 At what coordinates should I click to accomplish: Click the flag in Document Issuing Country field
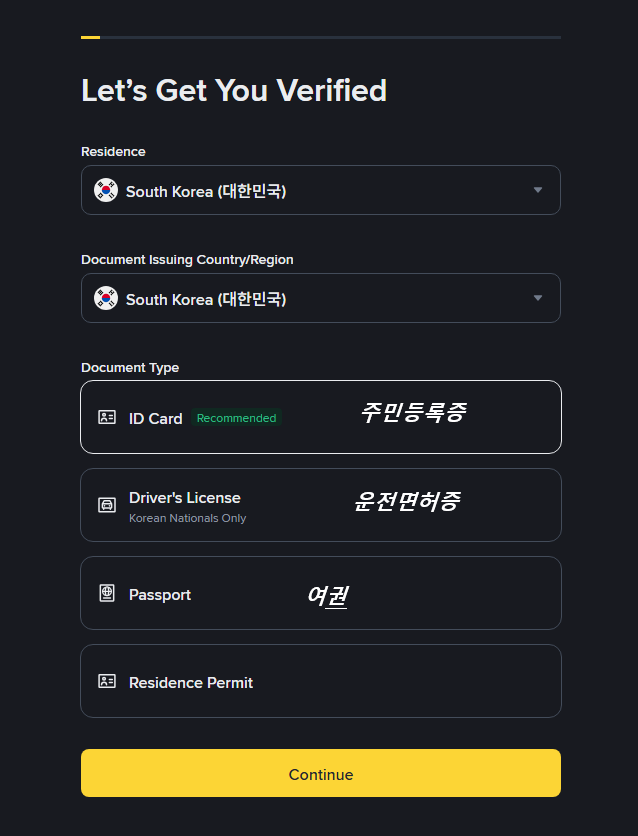[106, 298]
